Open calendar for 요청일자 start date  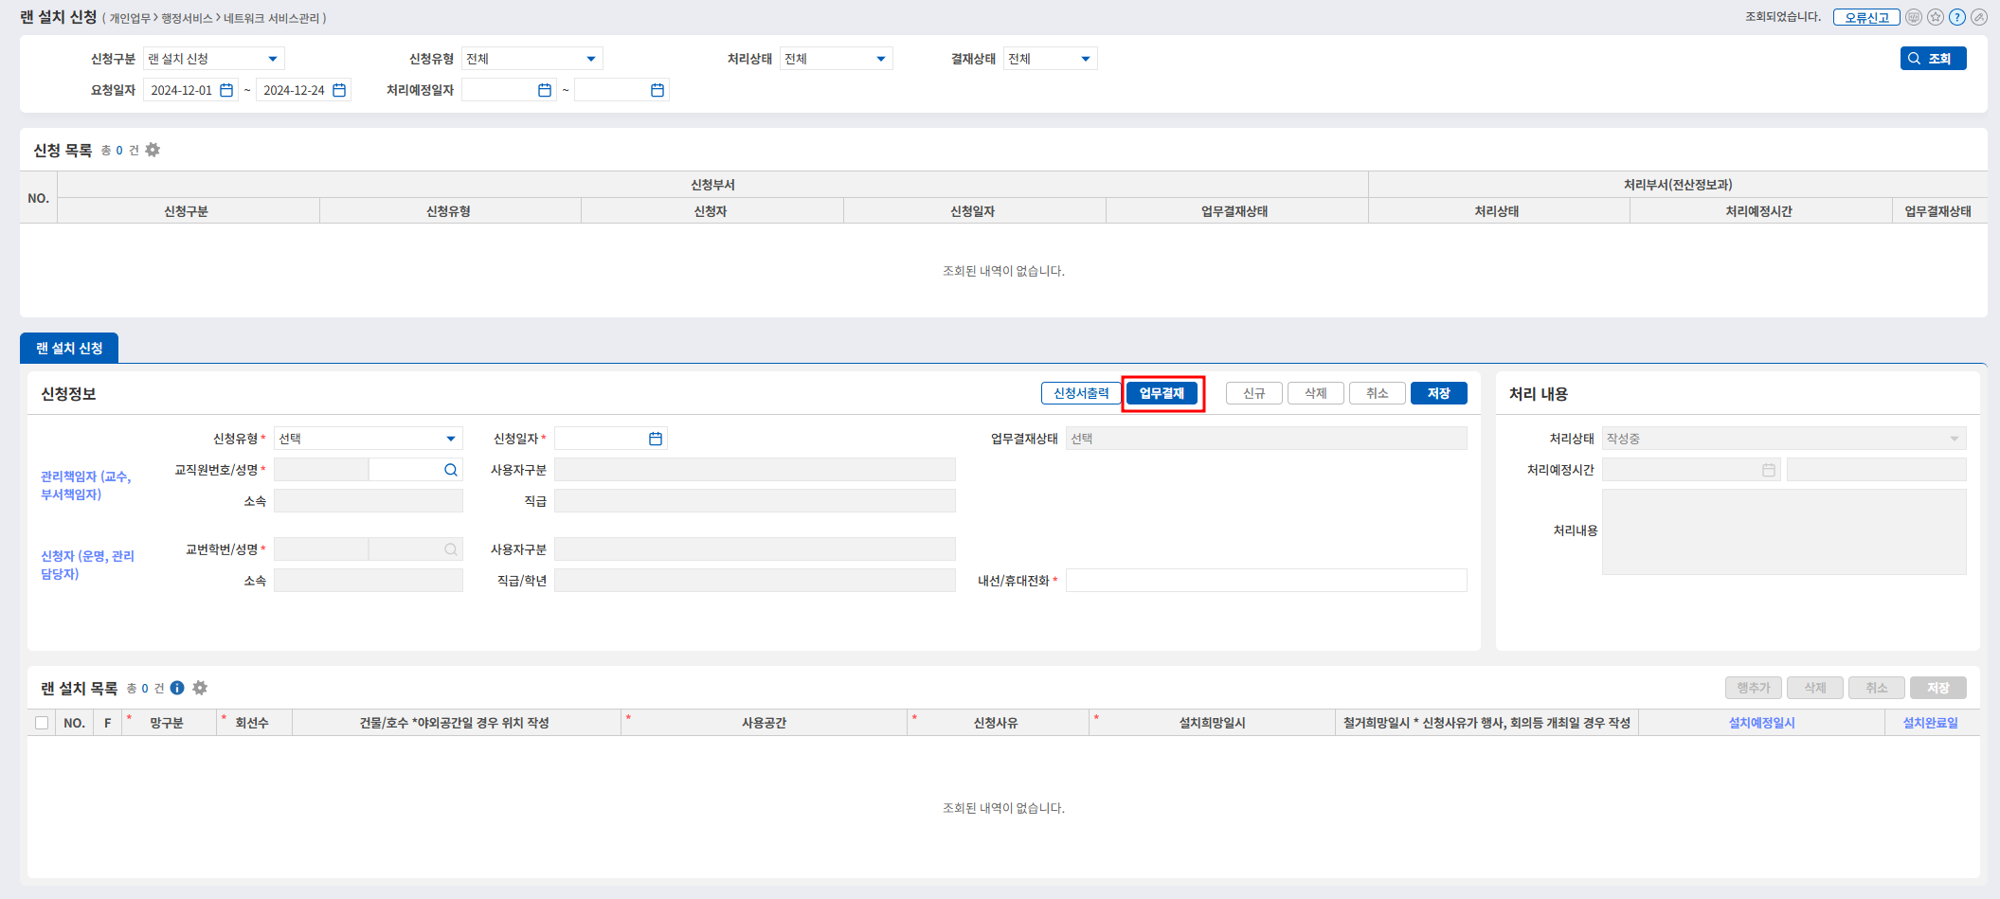(227, 90)
